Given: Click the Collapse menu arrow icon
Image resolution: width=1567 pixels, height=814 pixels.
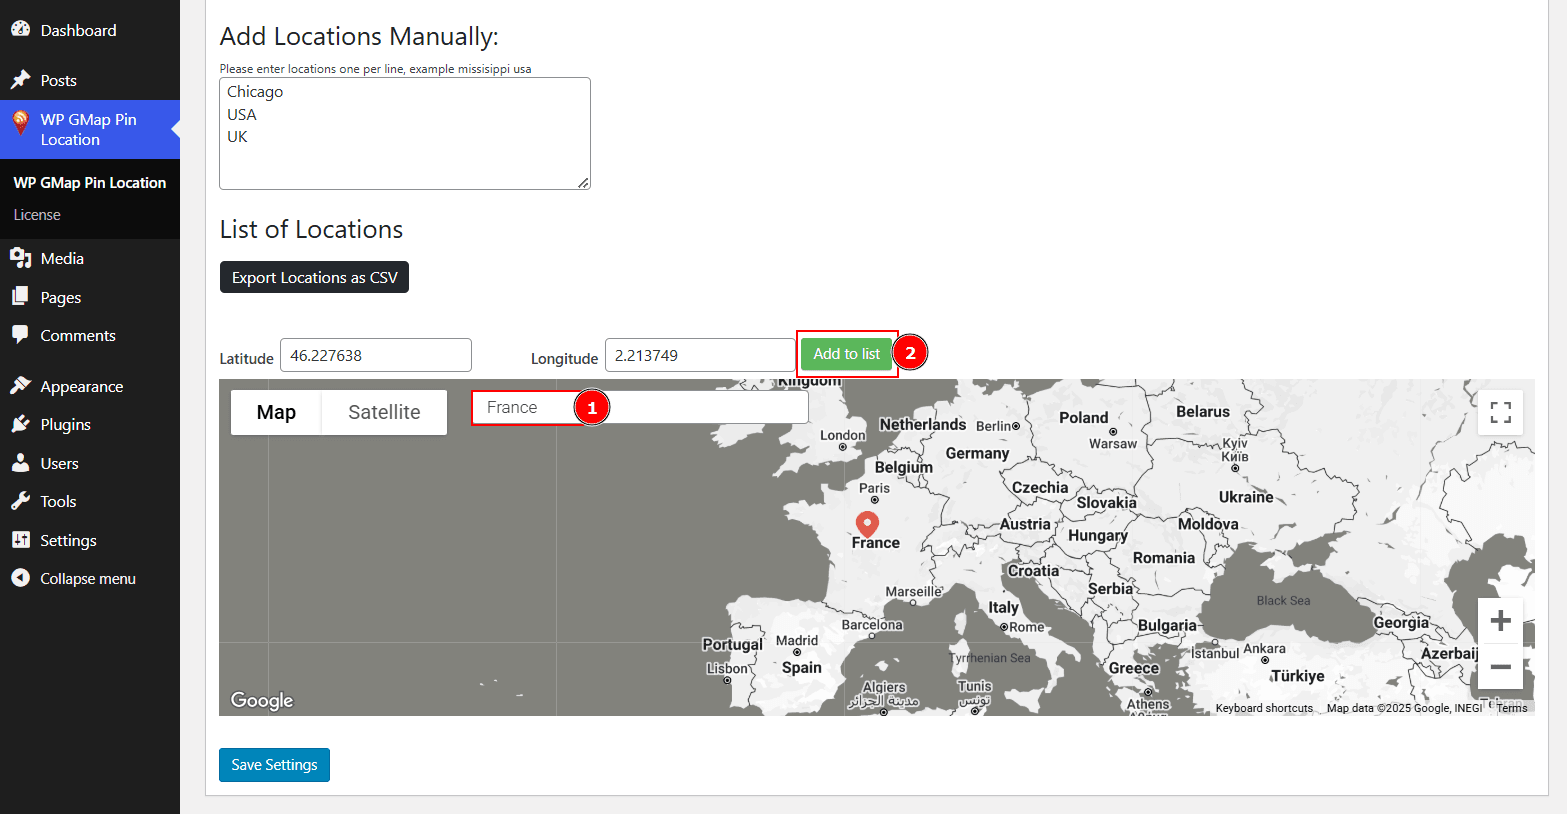Looking at the screenshot, I should 20,578.
